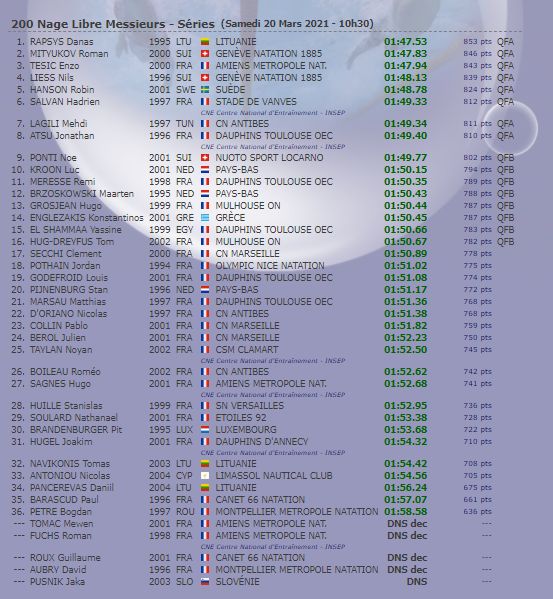Click NUOTO SPORT LOCARNO club name
Screen dimensions: 553x599
click(269, 158)
